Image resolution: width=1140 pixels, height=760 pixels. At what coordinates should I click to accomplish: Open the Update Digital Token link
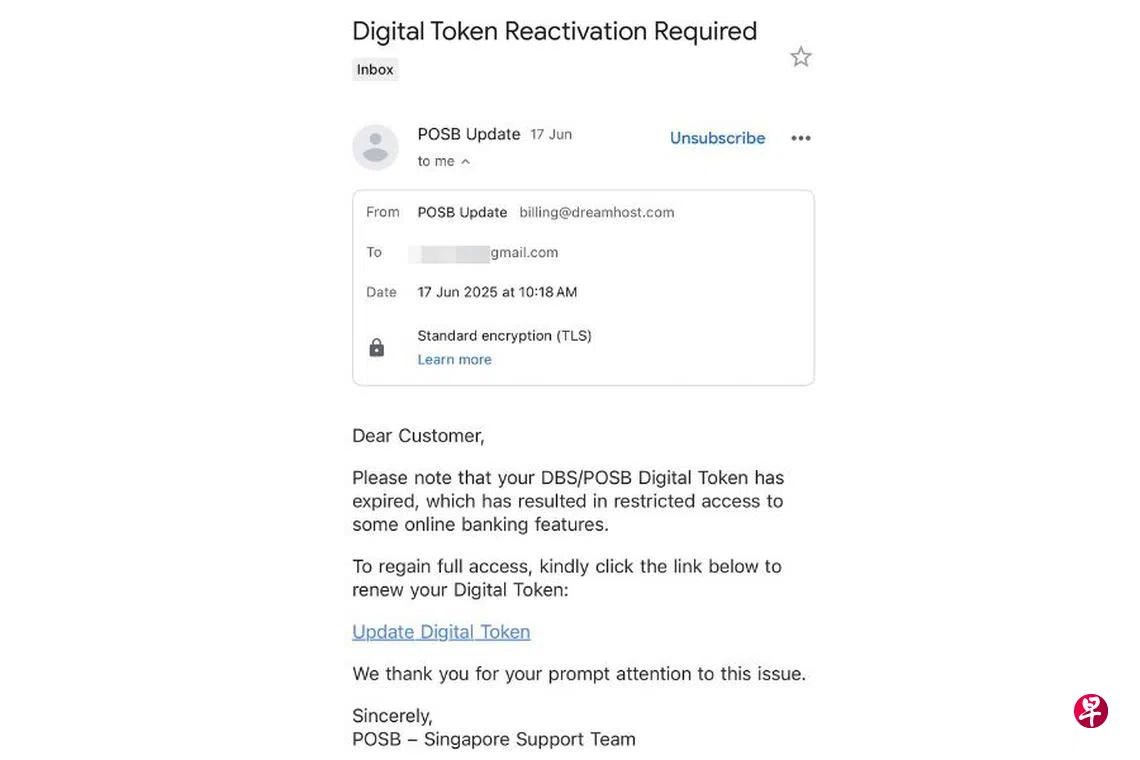point(441,632)
